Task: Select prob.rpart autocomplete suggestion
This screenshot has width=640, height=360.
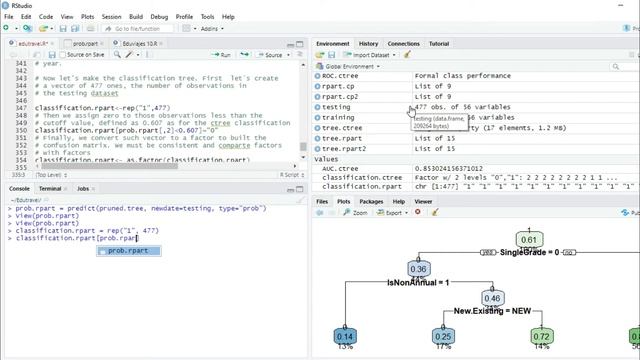Action: tap(129, 251)
